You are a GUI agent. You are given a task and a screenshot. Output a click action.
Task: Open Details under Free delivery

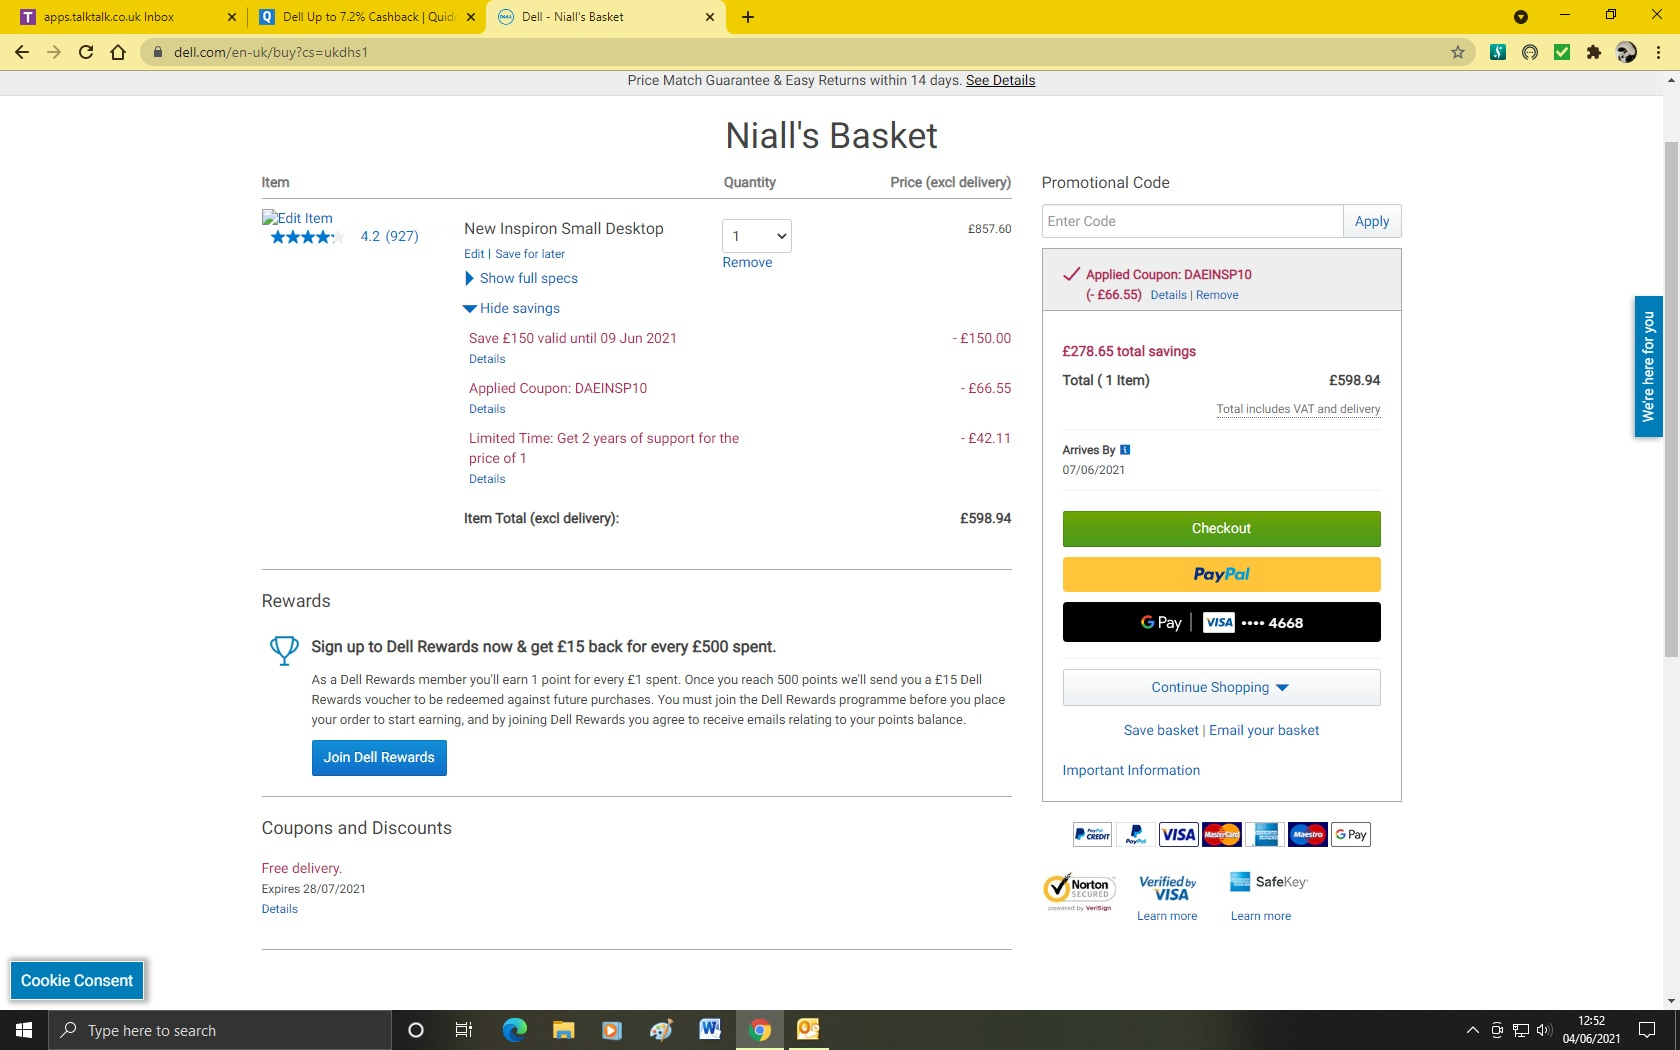tap(280, 909)
